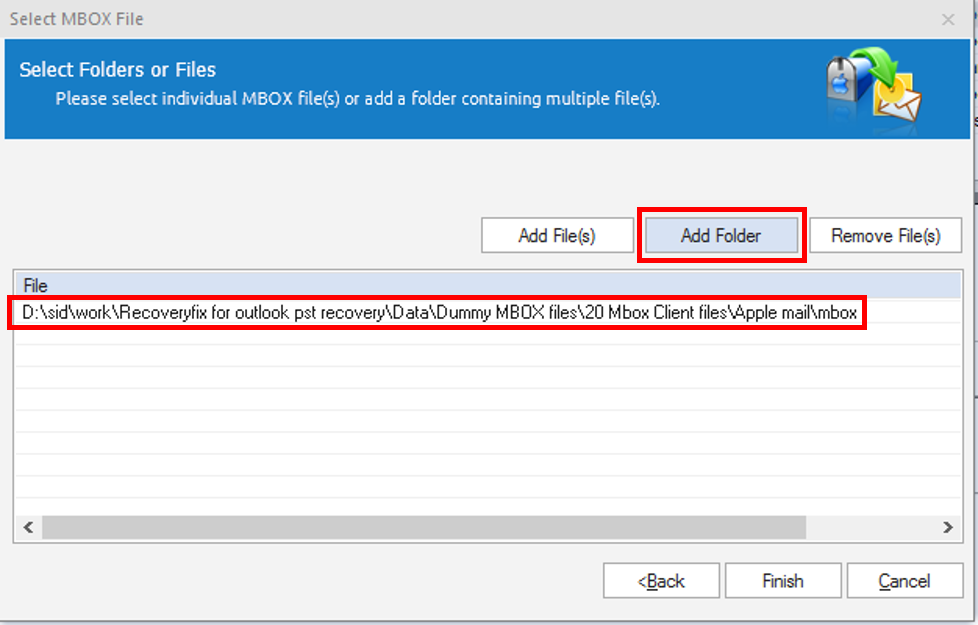Confirm selection with Finish button
The image size is (978, 625).
783,581
